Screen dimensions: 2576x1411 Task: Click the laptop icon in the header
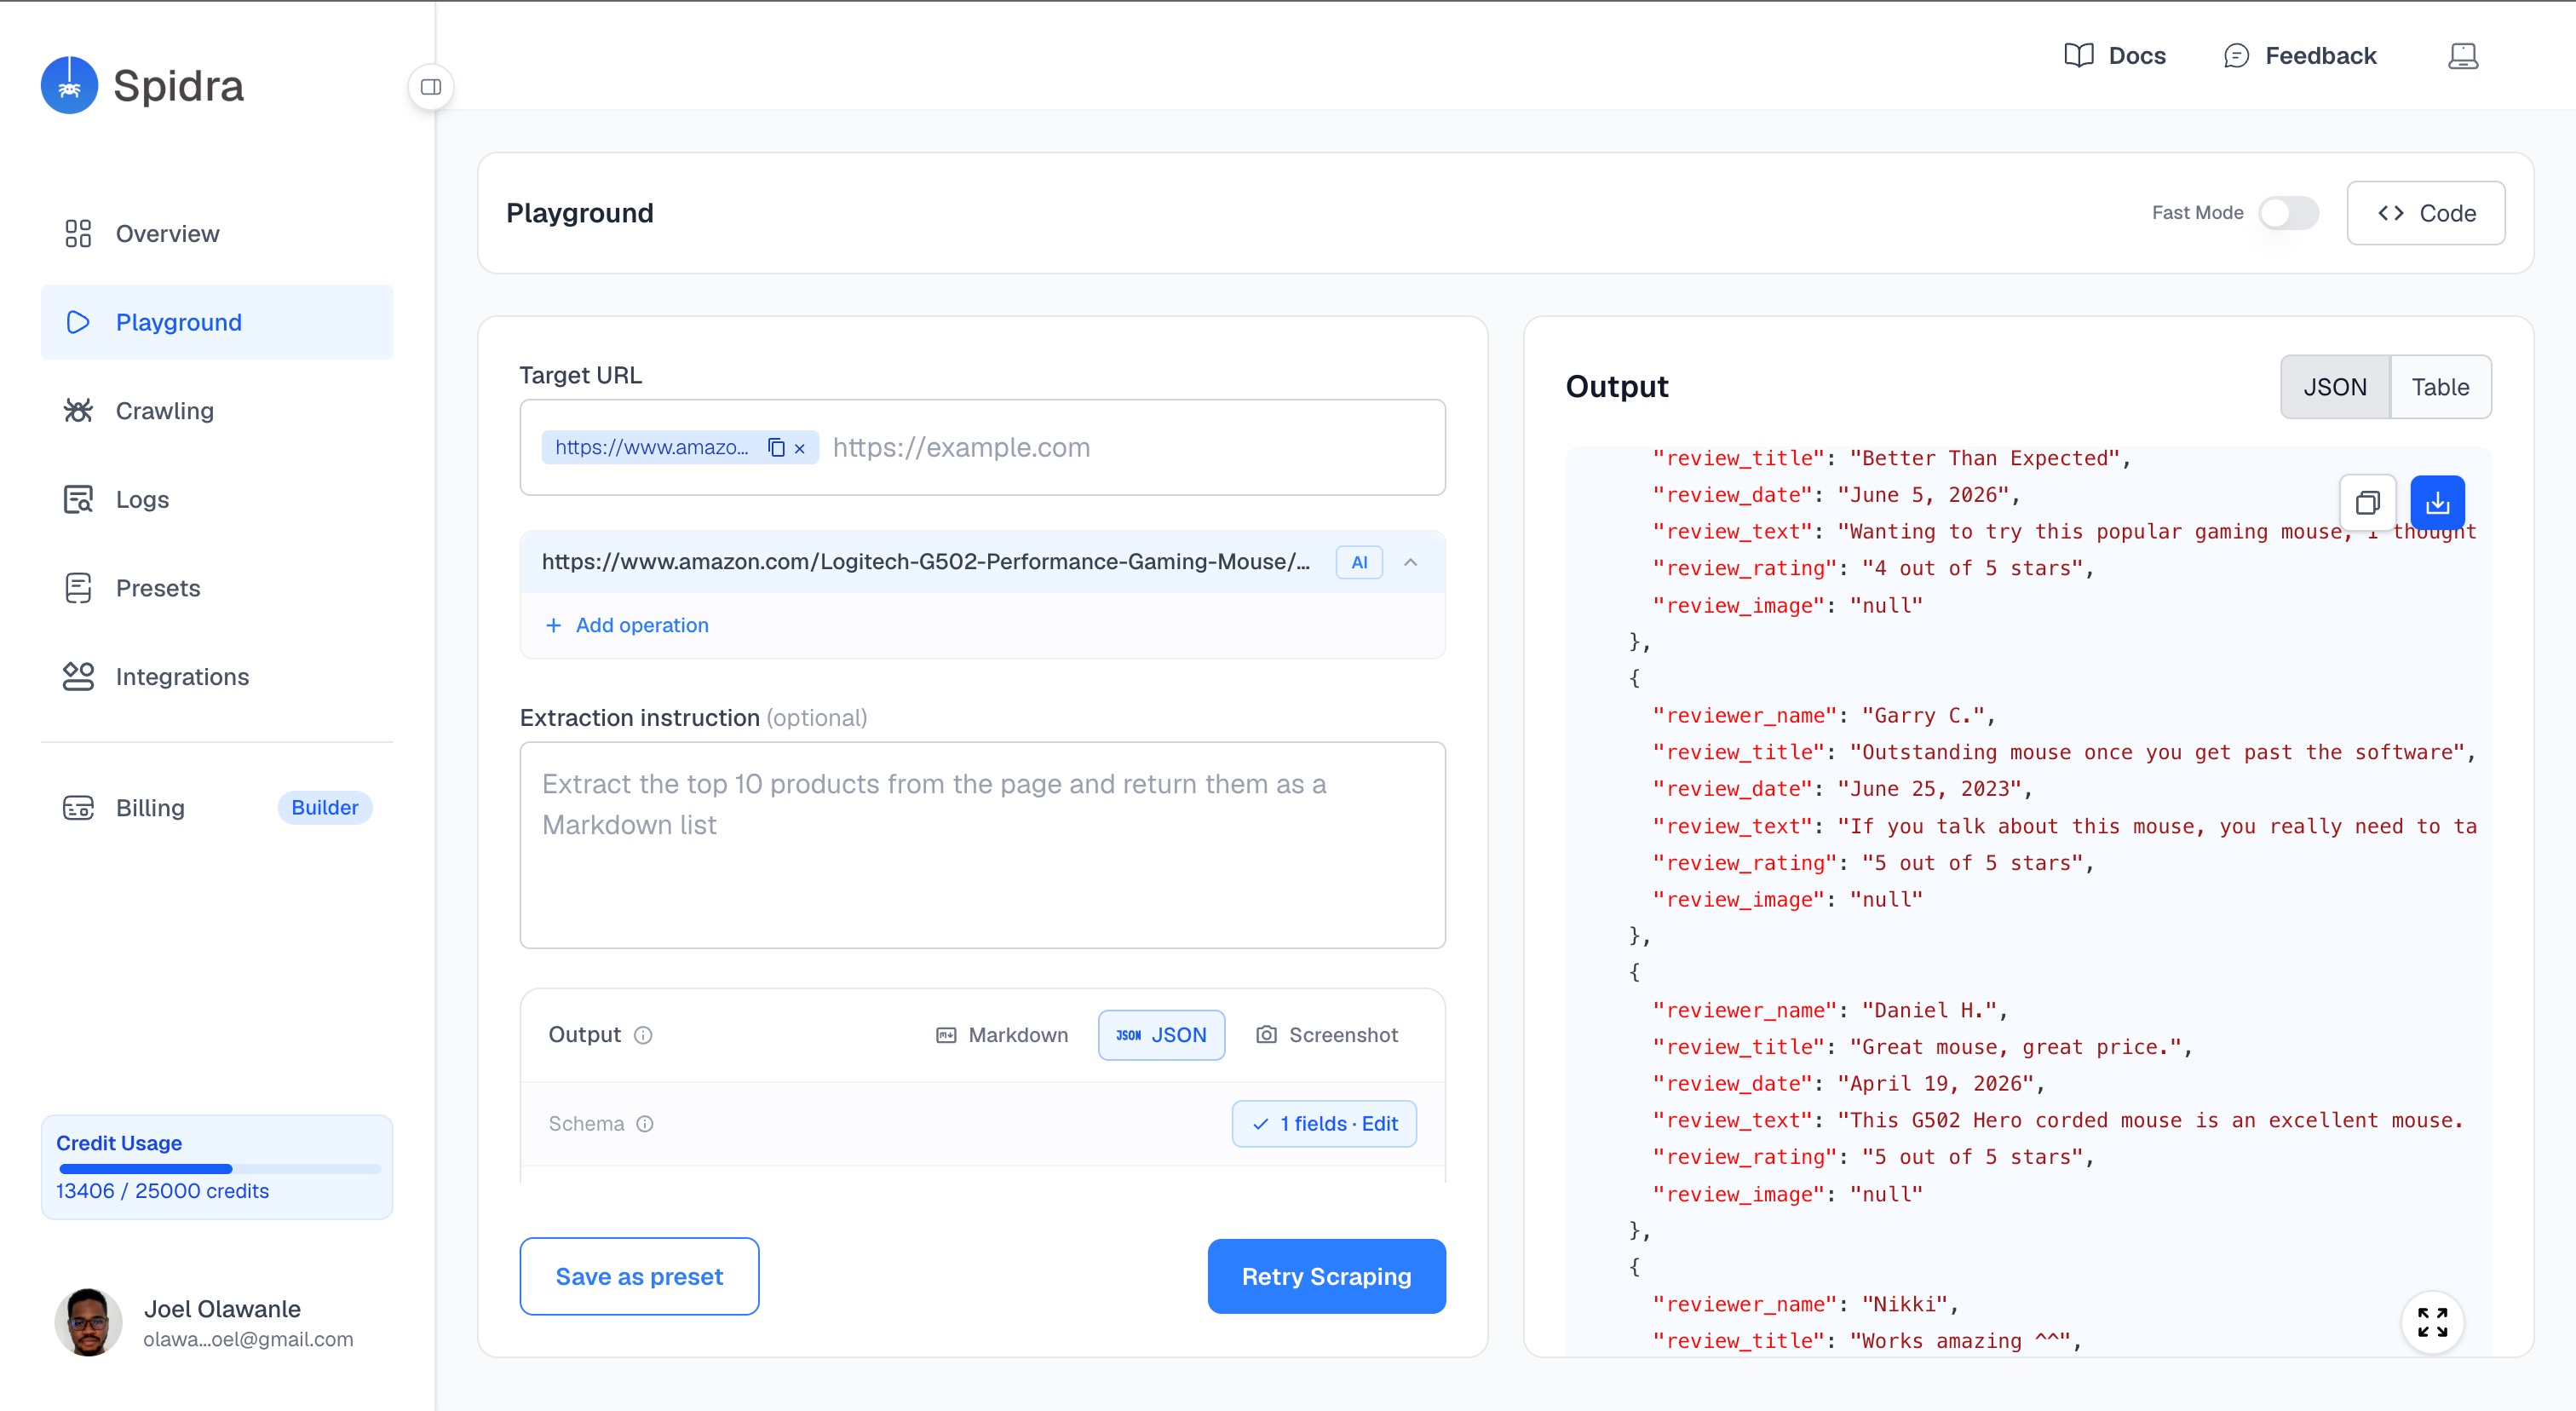2463,56
